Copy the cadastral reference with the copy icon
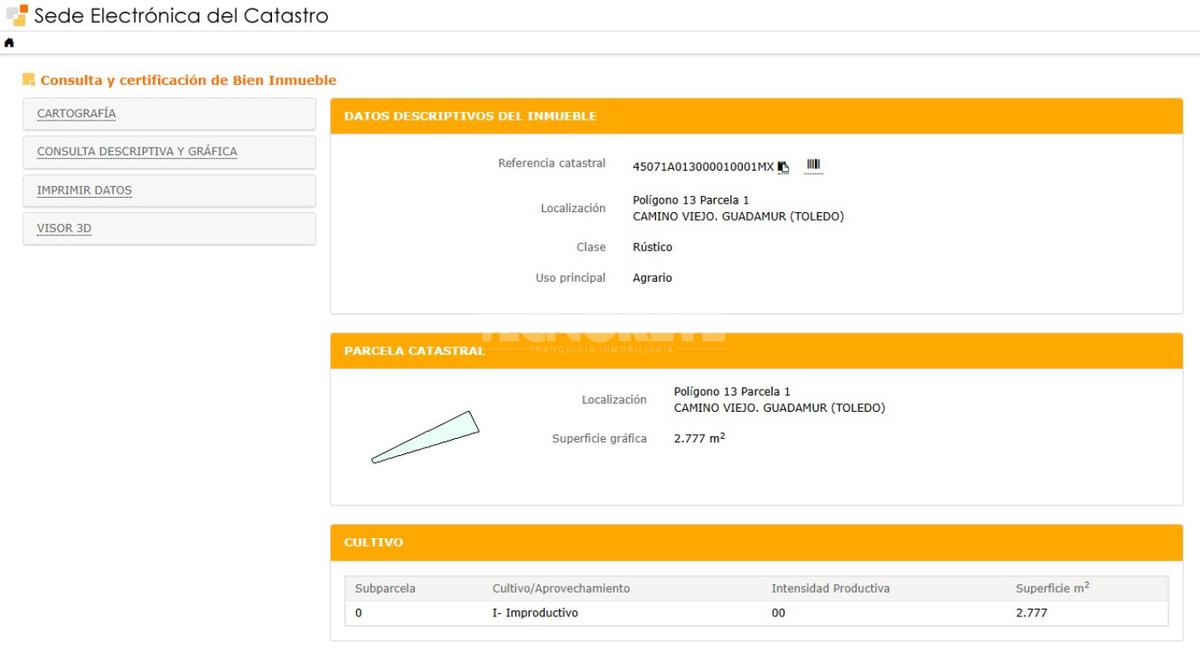The image size is (1200, 652). point(784,167)
